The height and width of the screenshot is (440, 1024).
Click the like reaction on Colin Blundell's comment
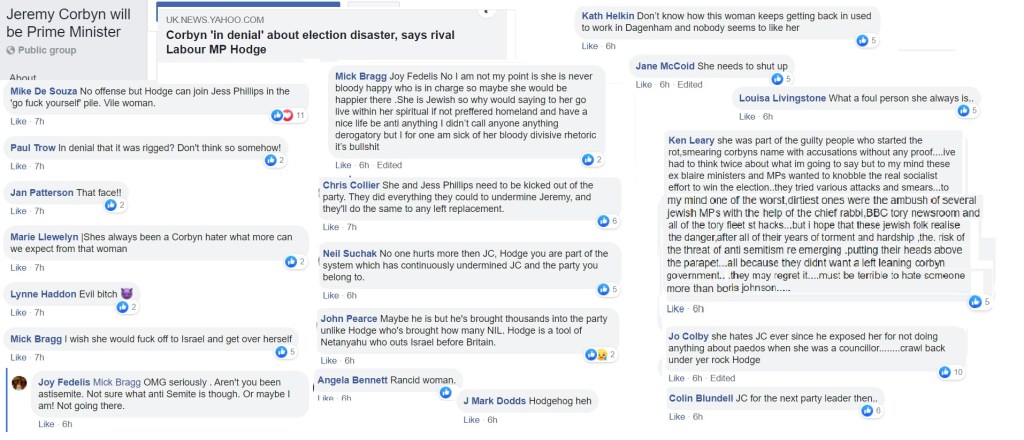(x=868, y=411)
